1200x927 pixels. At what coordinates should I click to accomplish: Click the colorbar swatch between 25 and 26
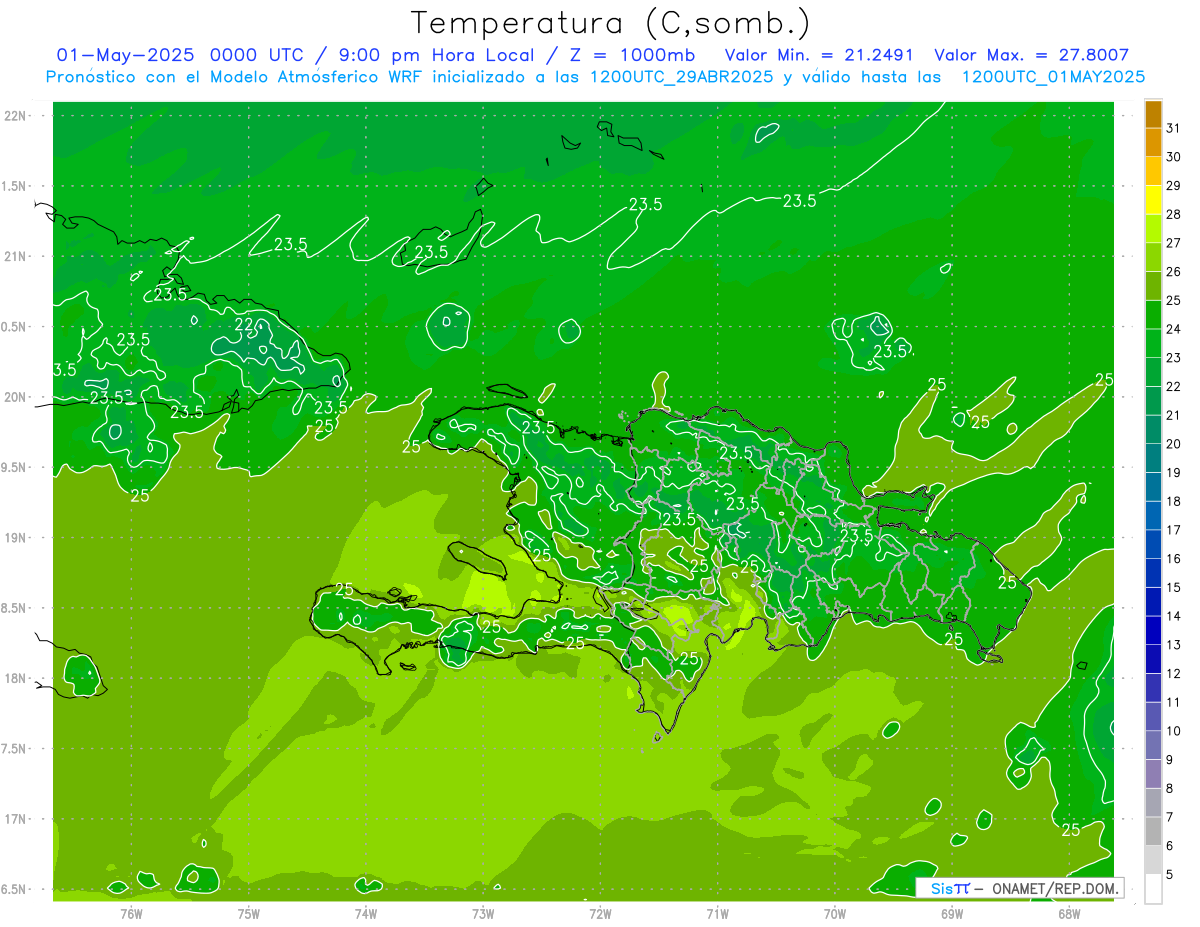(1153, 286)
